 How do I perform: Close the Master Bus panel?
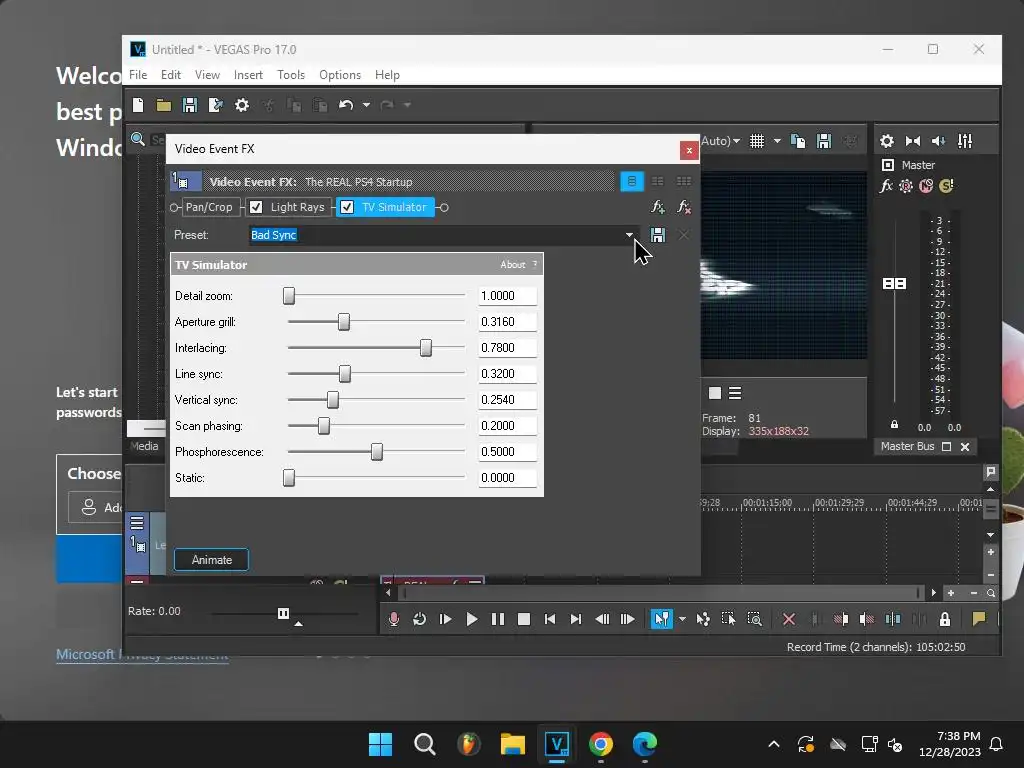(965, 447)
